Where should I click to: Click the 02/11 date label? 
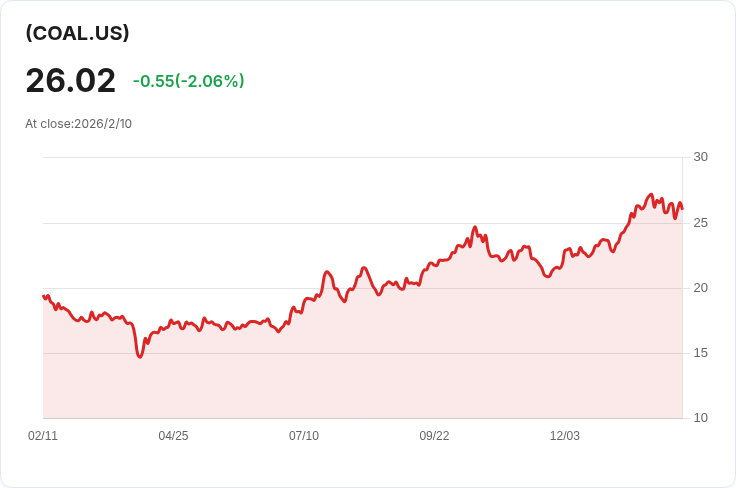point(43,436)
